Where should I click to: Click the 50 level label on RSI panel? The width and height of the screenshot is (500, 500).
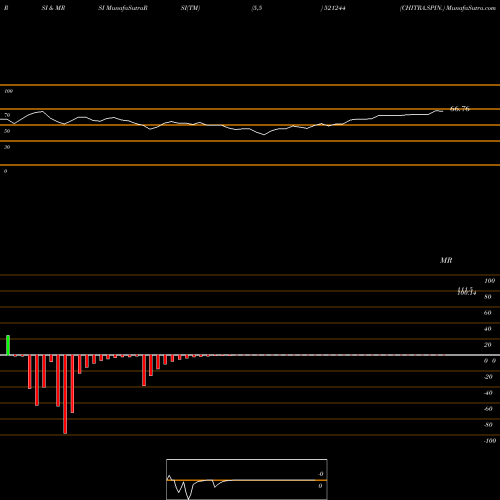7,131
